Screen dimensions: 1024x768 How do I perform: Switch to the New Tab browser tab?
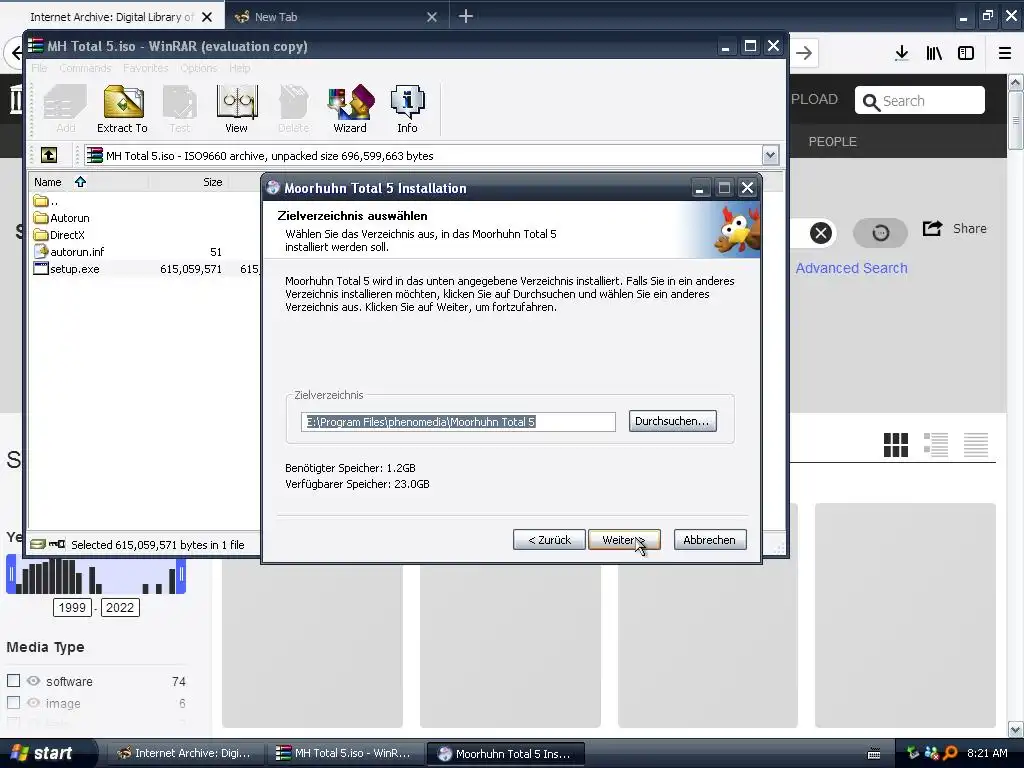tap(337, 17)
